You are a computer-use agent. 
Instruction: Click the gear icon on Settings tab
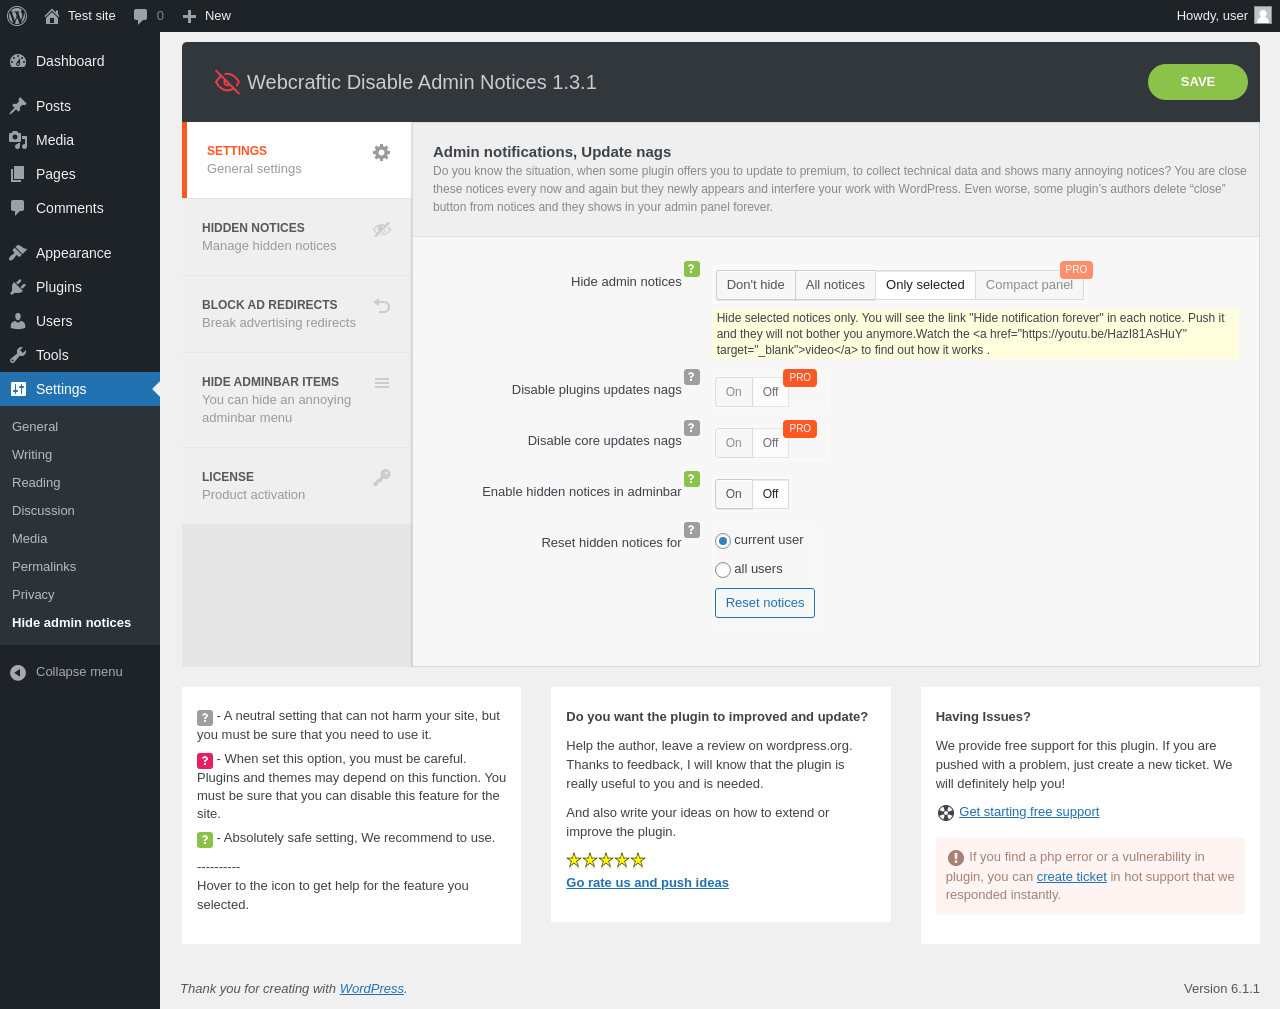coord(381,152)
